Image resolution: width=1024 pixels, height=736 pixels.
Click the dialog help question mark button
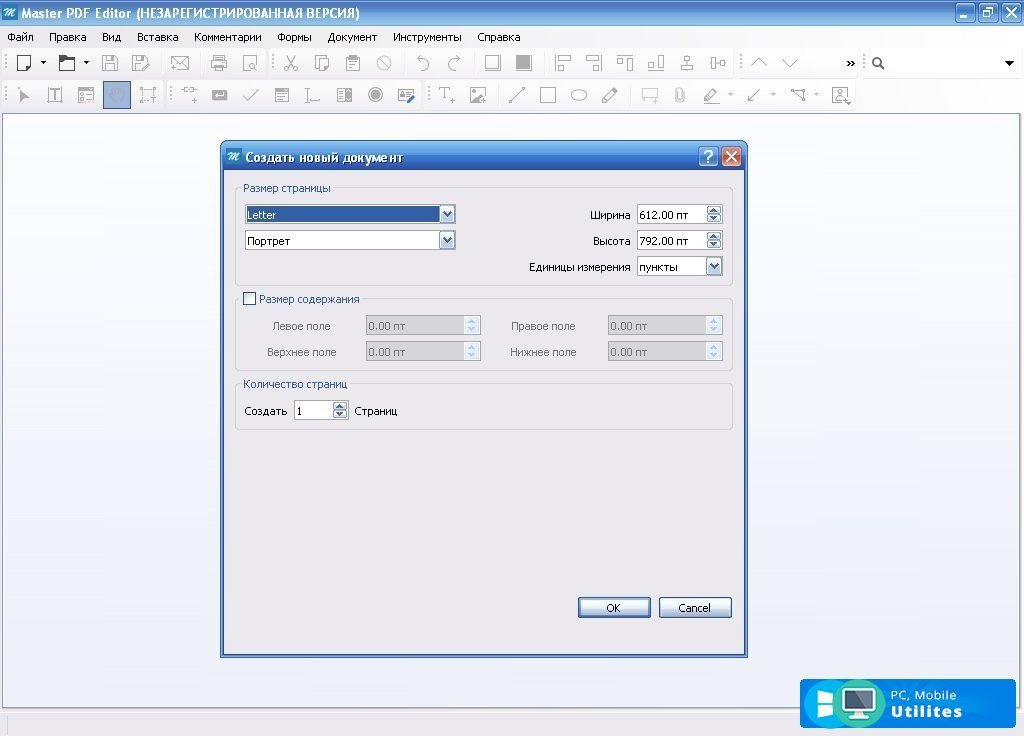[708, 157]
